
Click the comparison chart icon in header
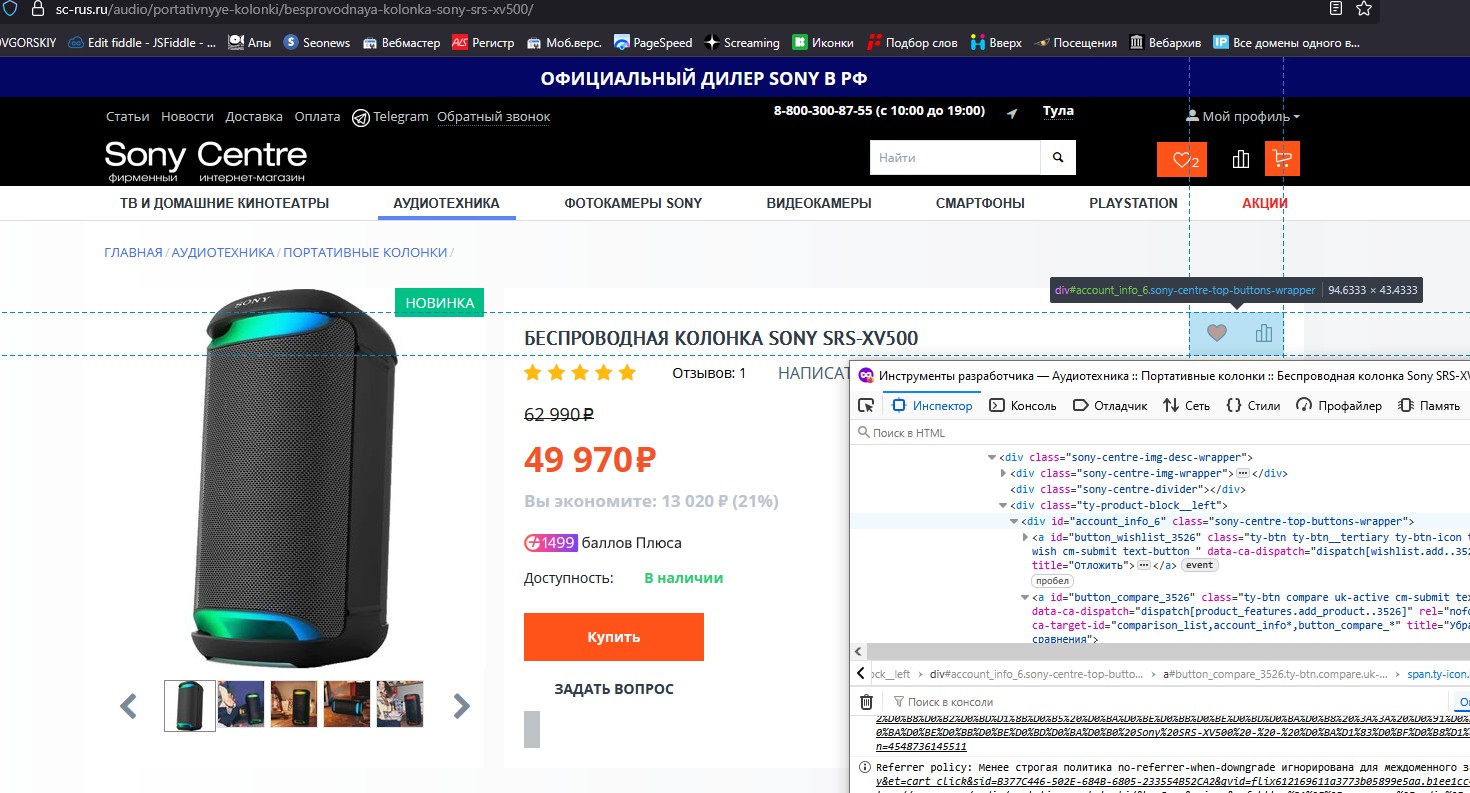pos(1241,160)
